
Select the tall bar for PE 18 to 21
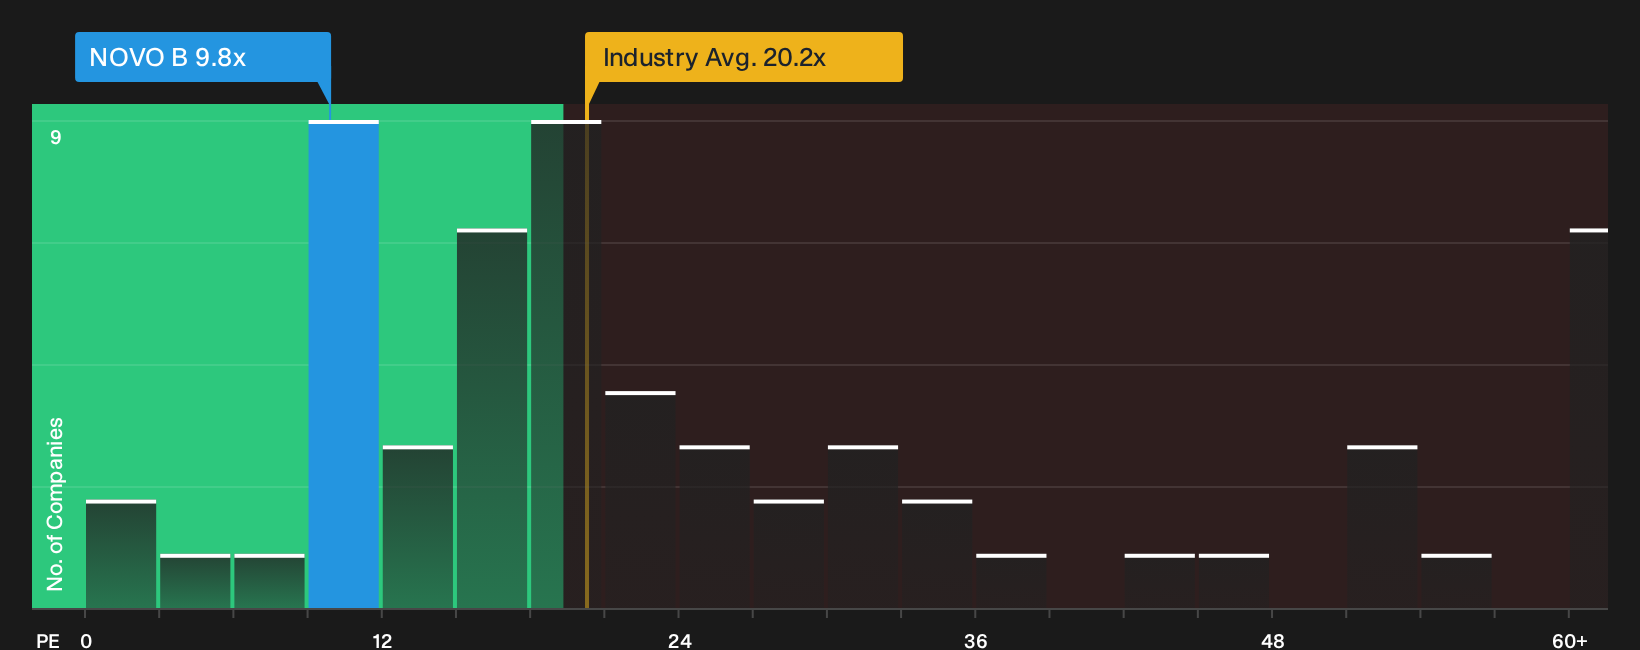click(x=566, y=365)
